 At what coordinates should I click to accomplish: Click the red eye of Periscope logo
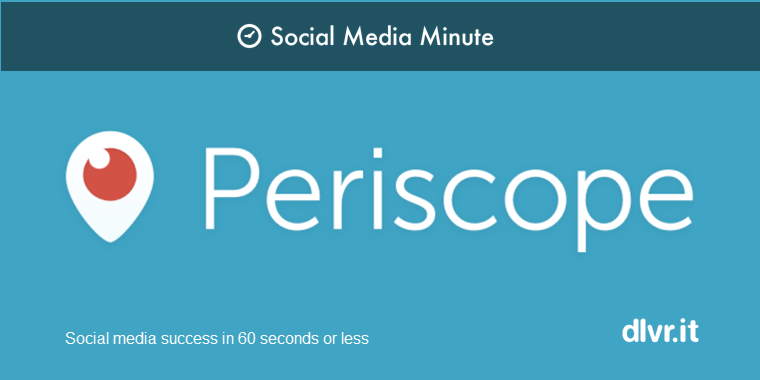click(x=110, y=174)
